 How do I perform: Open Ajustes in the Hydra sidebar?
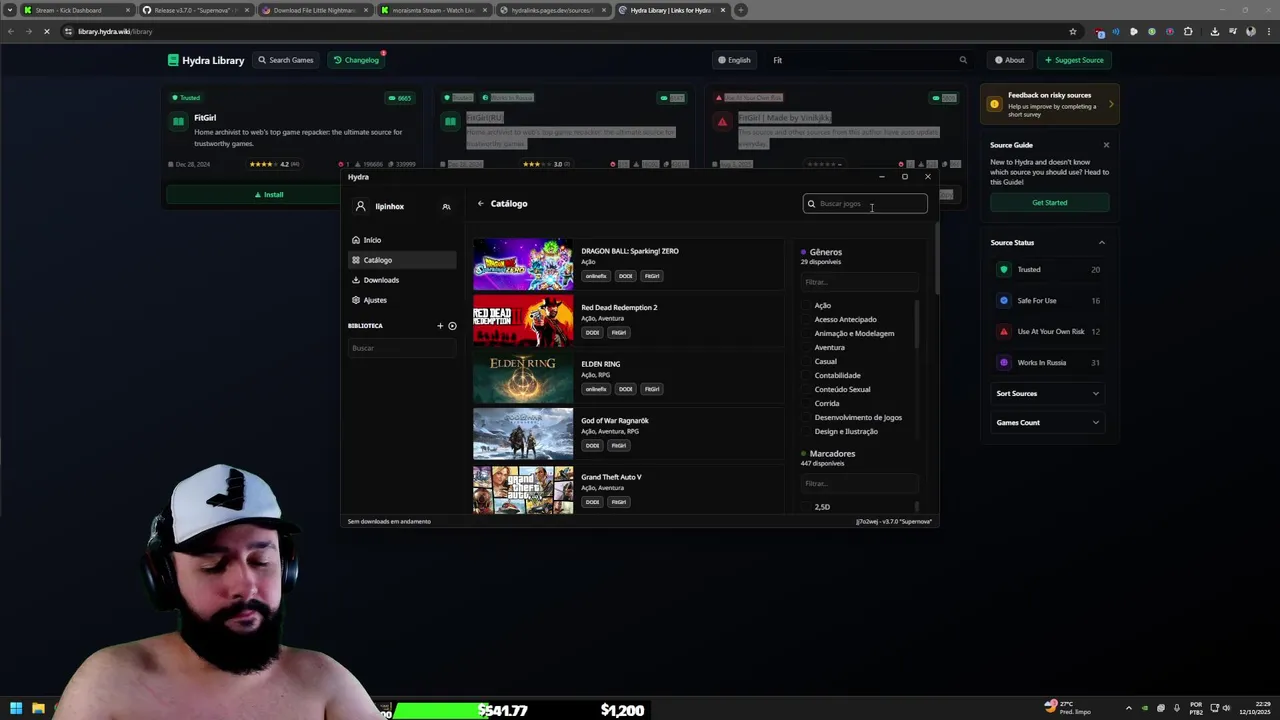pos(402,300)
